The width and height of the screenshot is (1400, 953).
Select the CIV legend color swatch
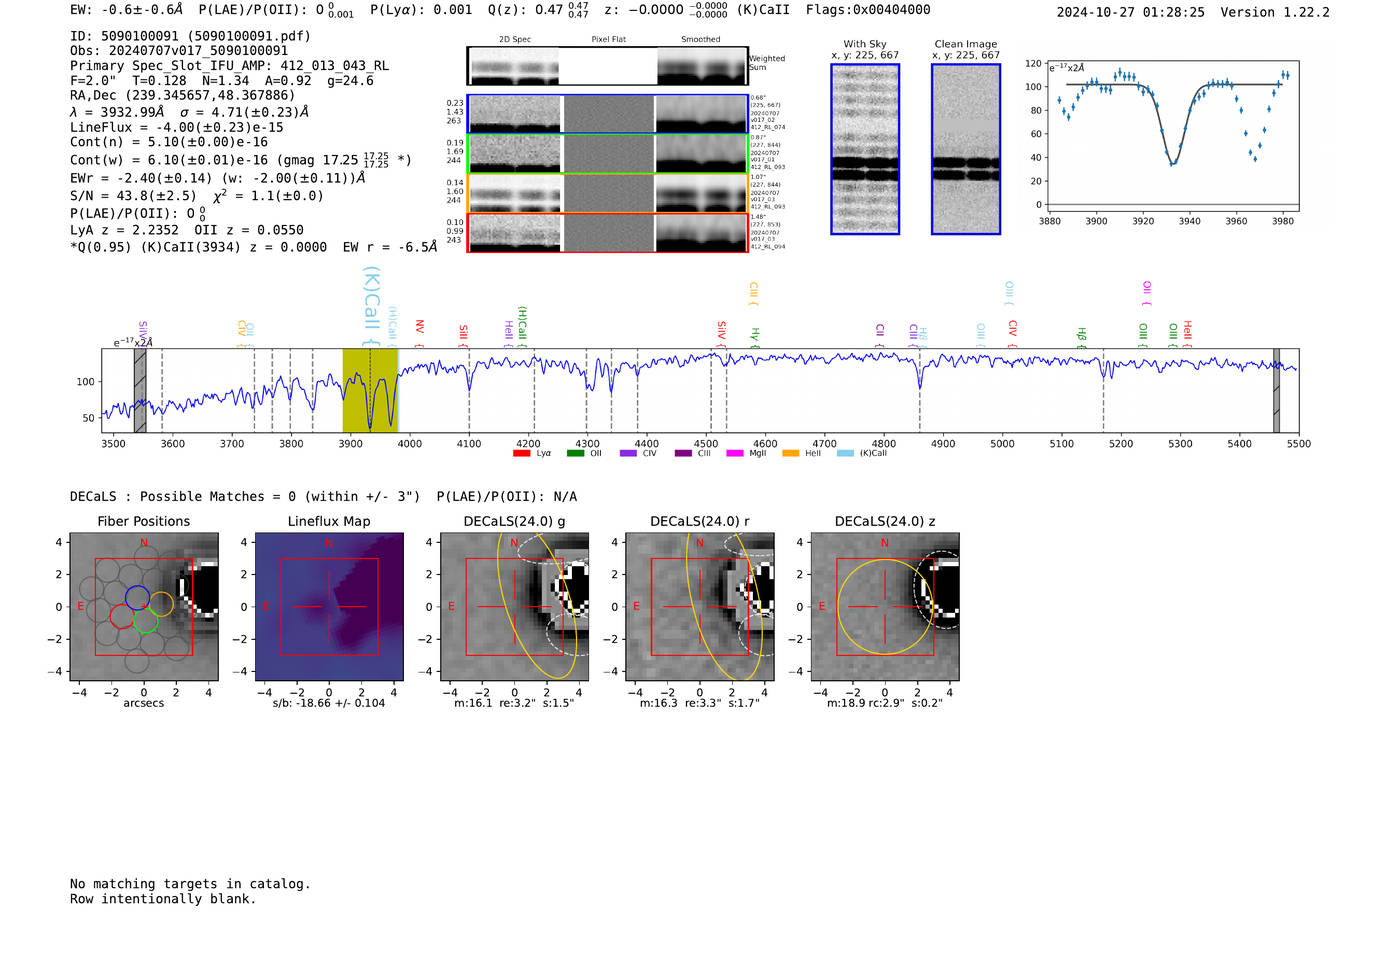tap(628, 453)
